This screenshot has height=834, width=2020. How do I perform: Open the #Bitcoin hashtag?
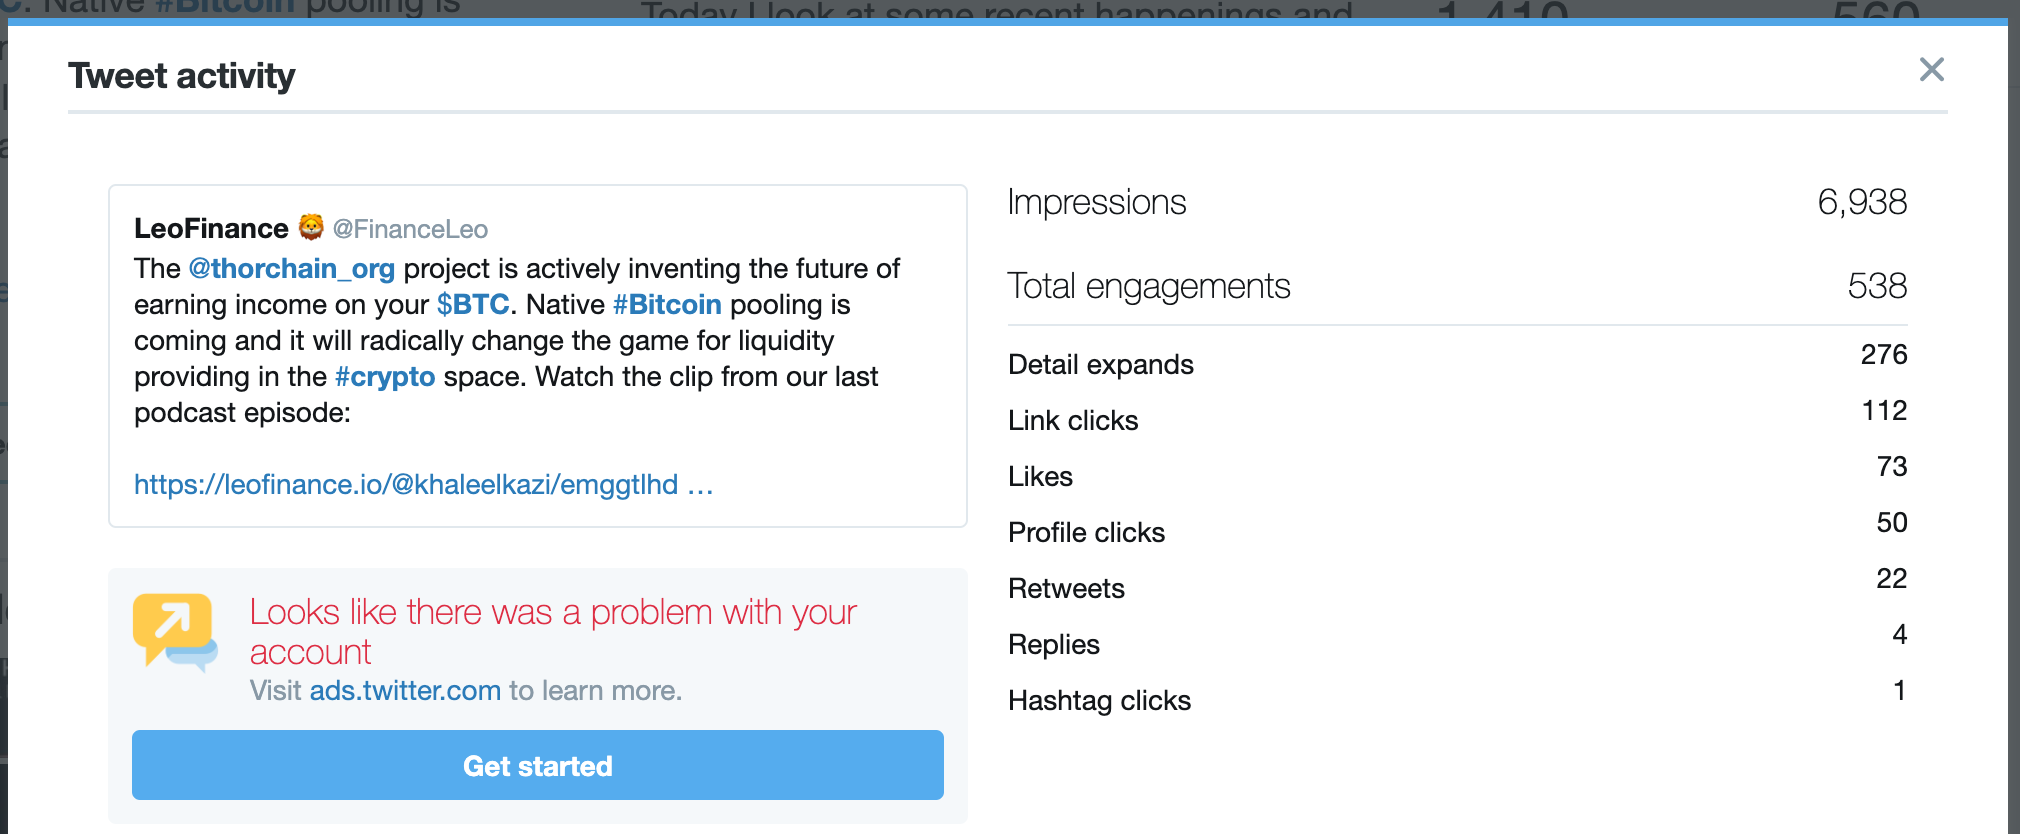click(667, 305)
